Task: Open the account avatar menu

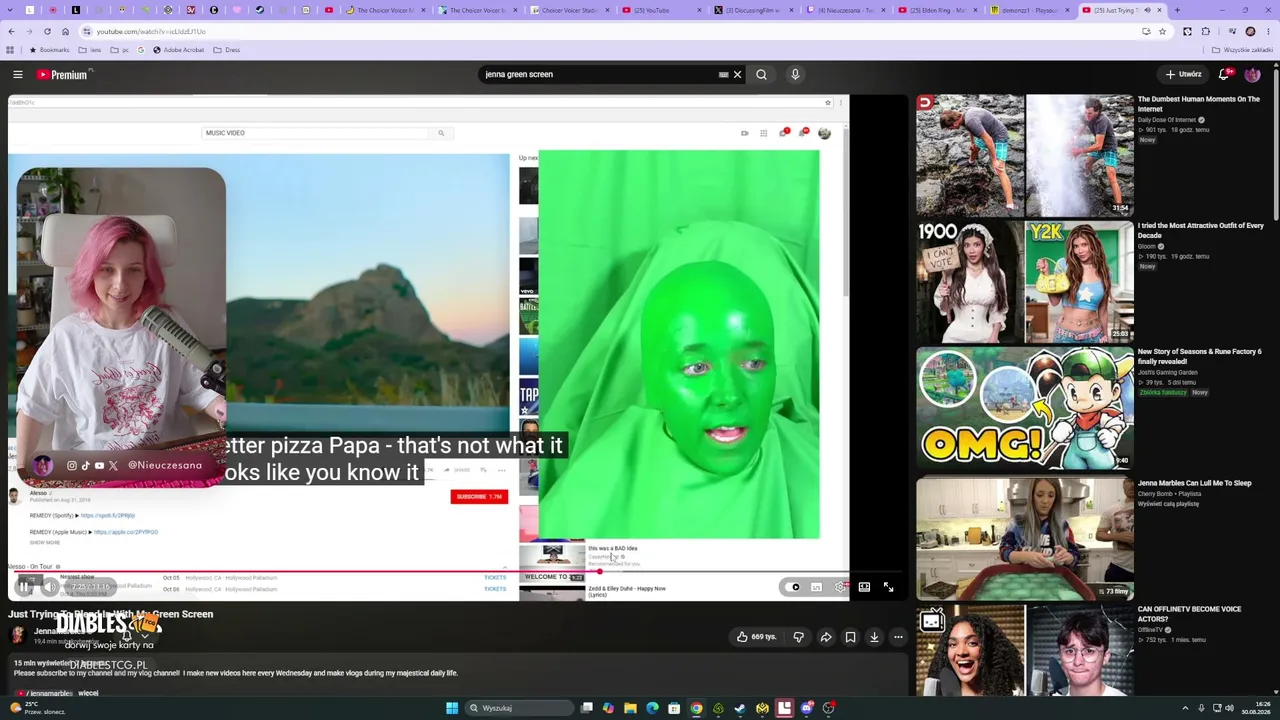Action: point(1252,74)
